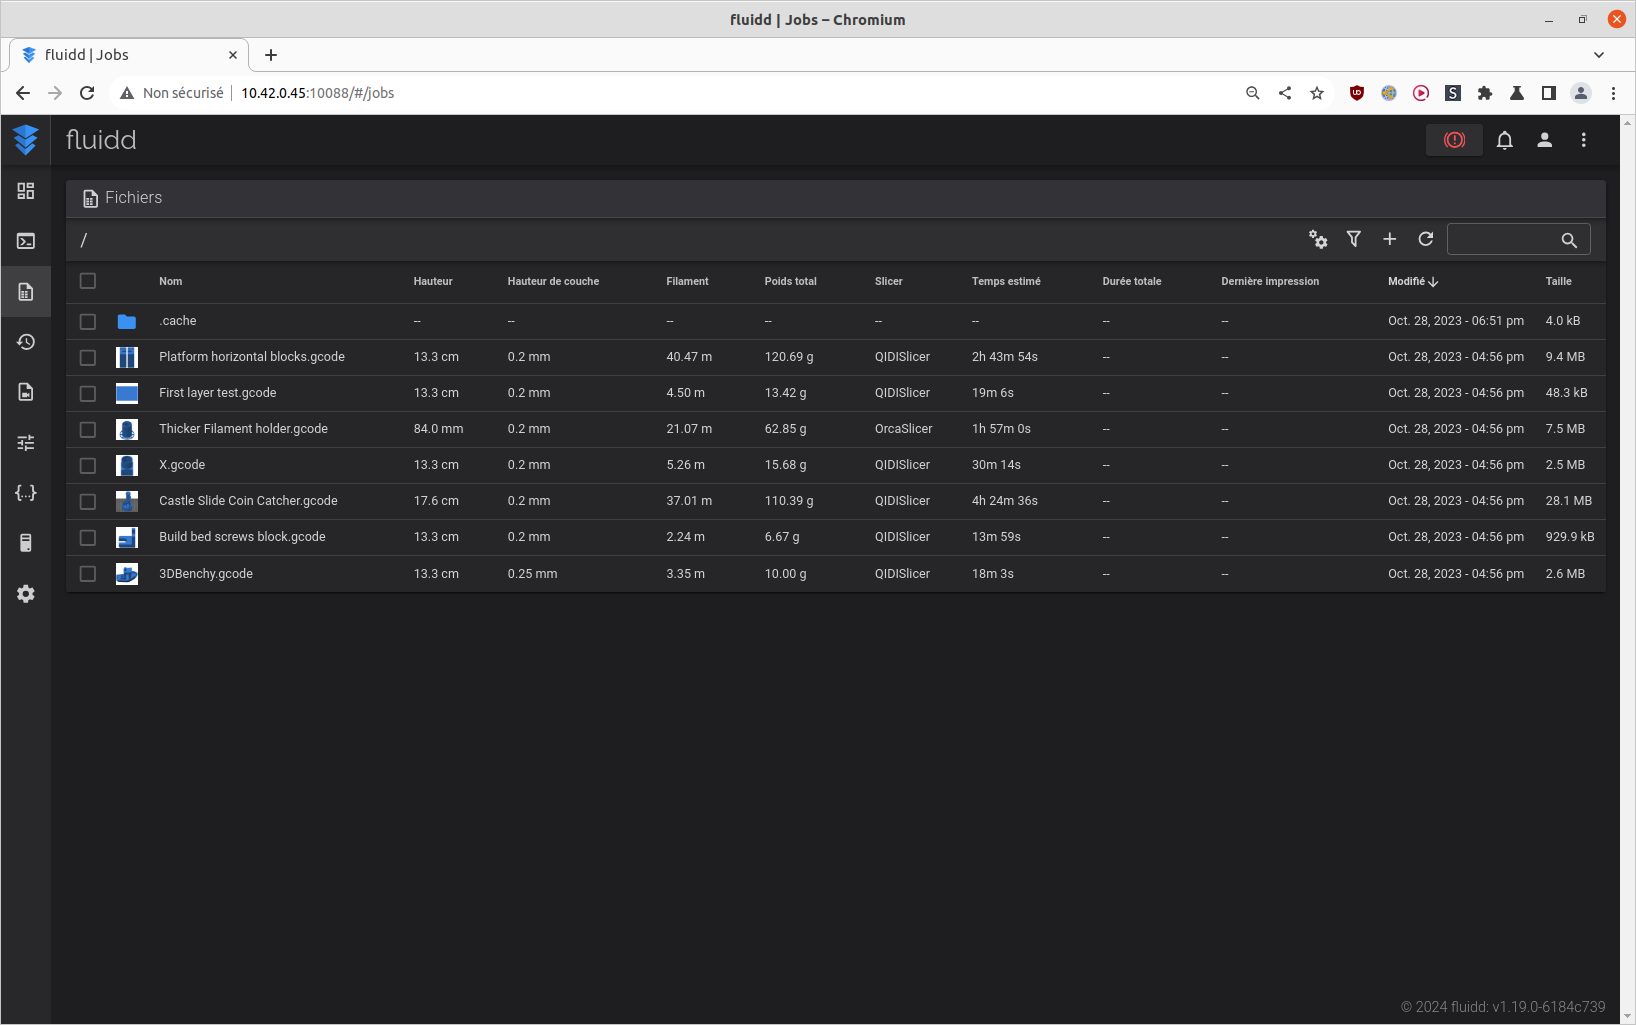Open the .cache folder
Viewport: 1636px width, 1025px height.
tap(178, 321)
